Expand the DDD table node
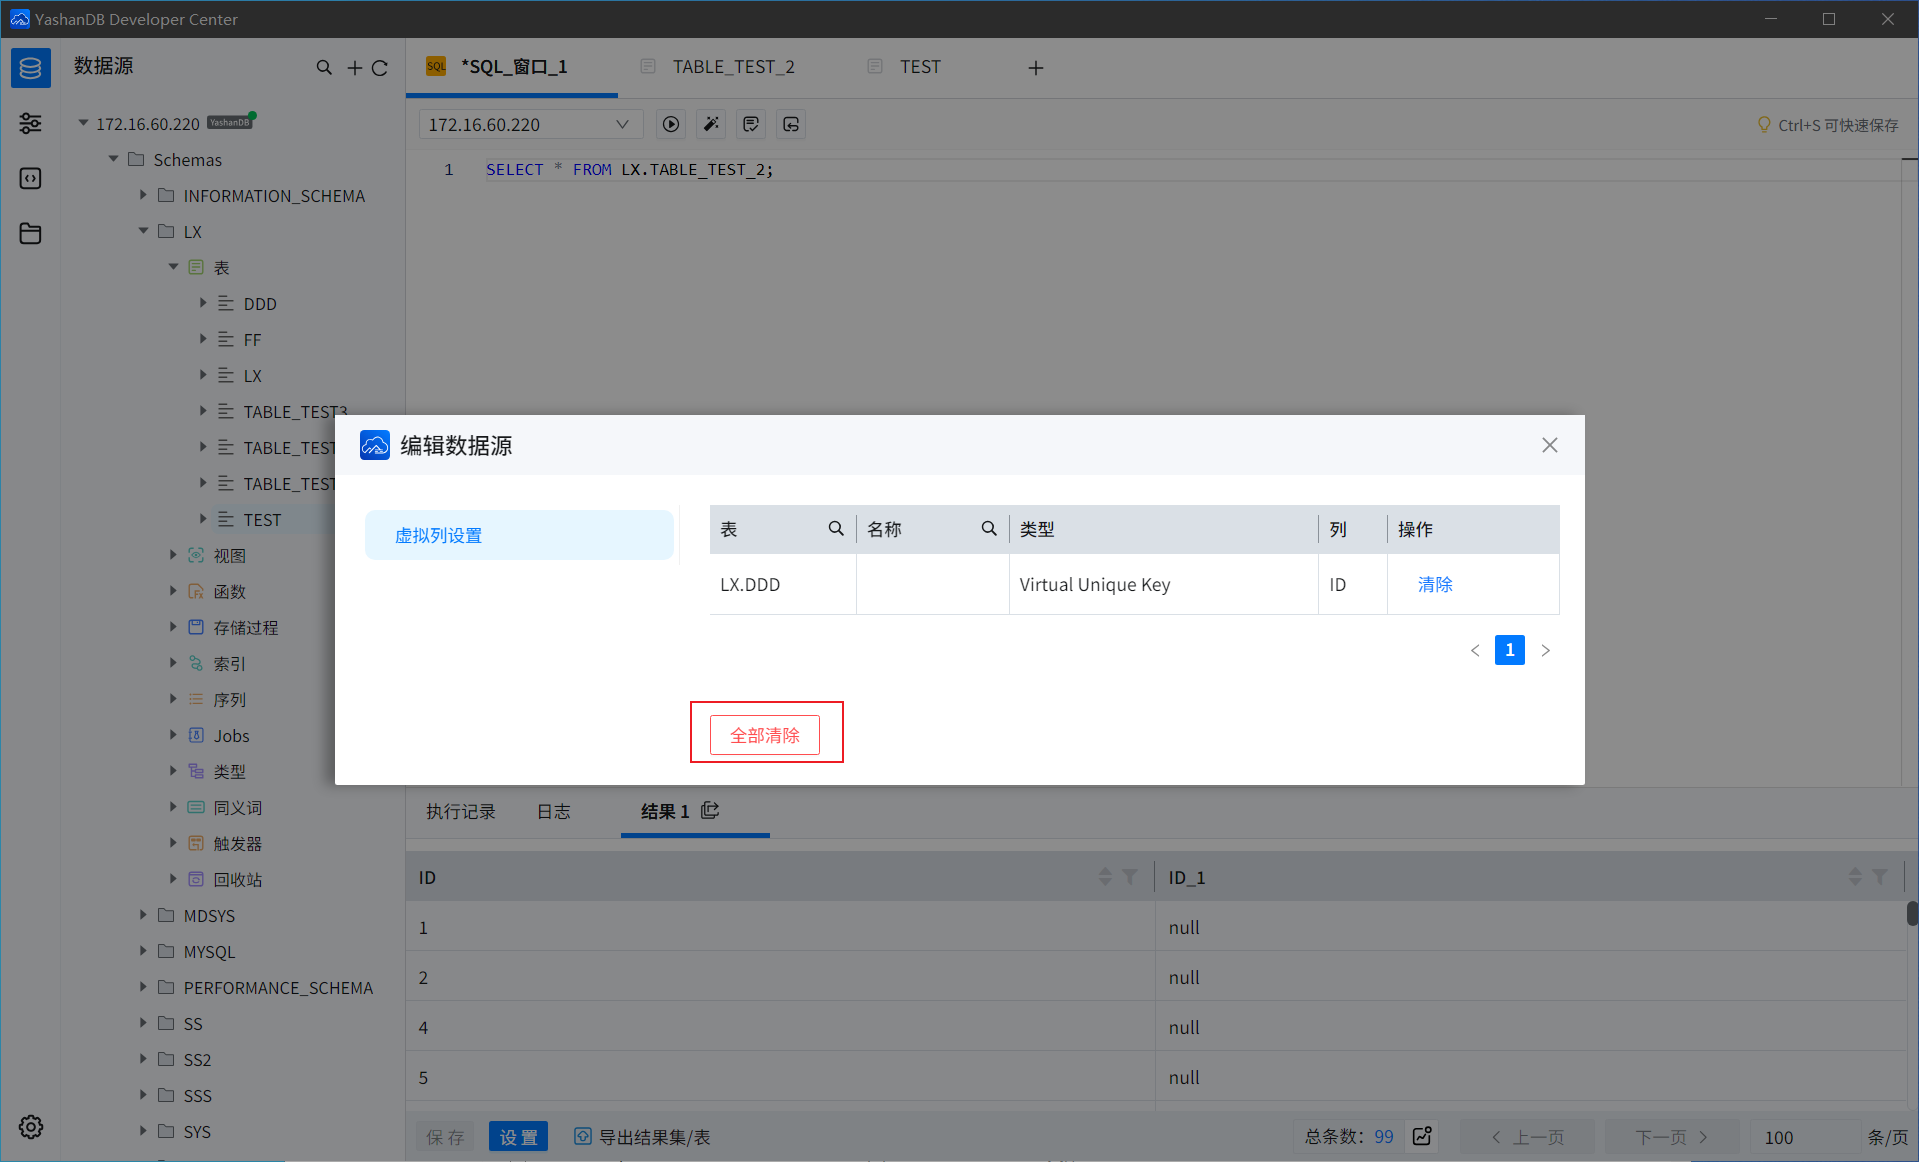The image size is (1919, 1162). [203, 303]
